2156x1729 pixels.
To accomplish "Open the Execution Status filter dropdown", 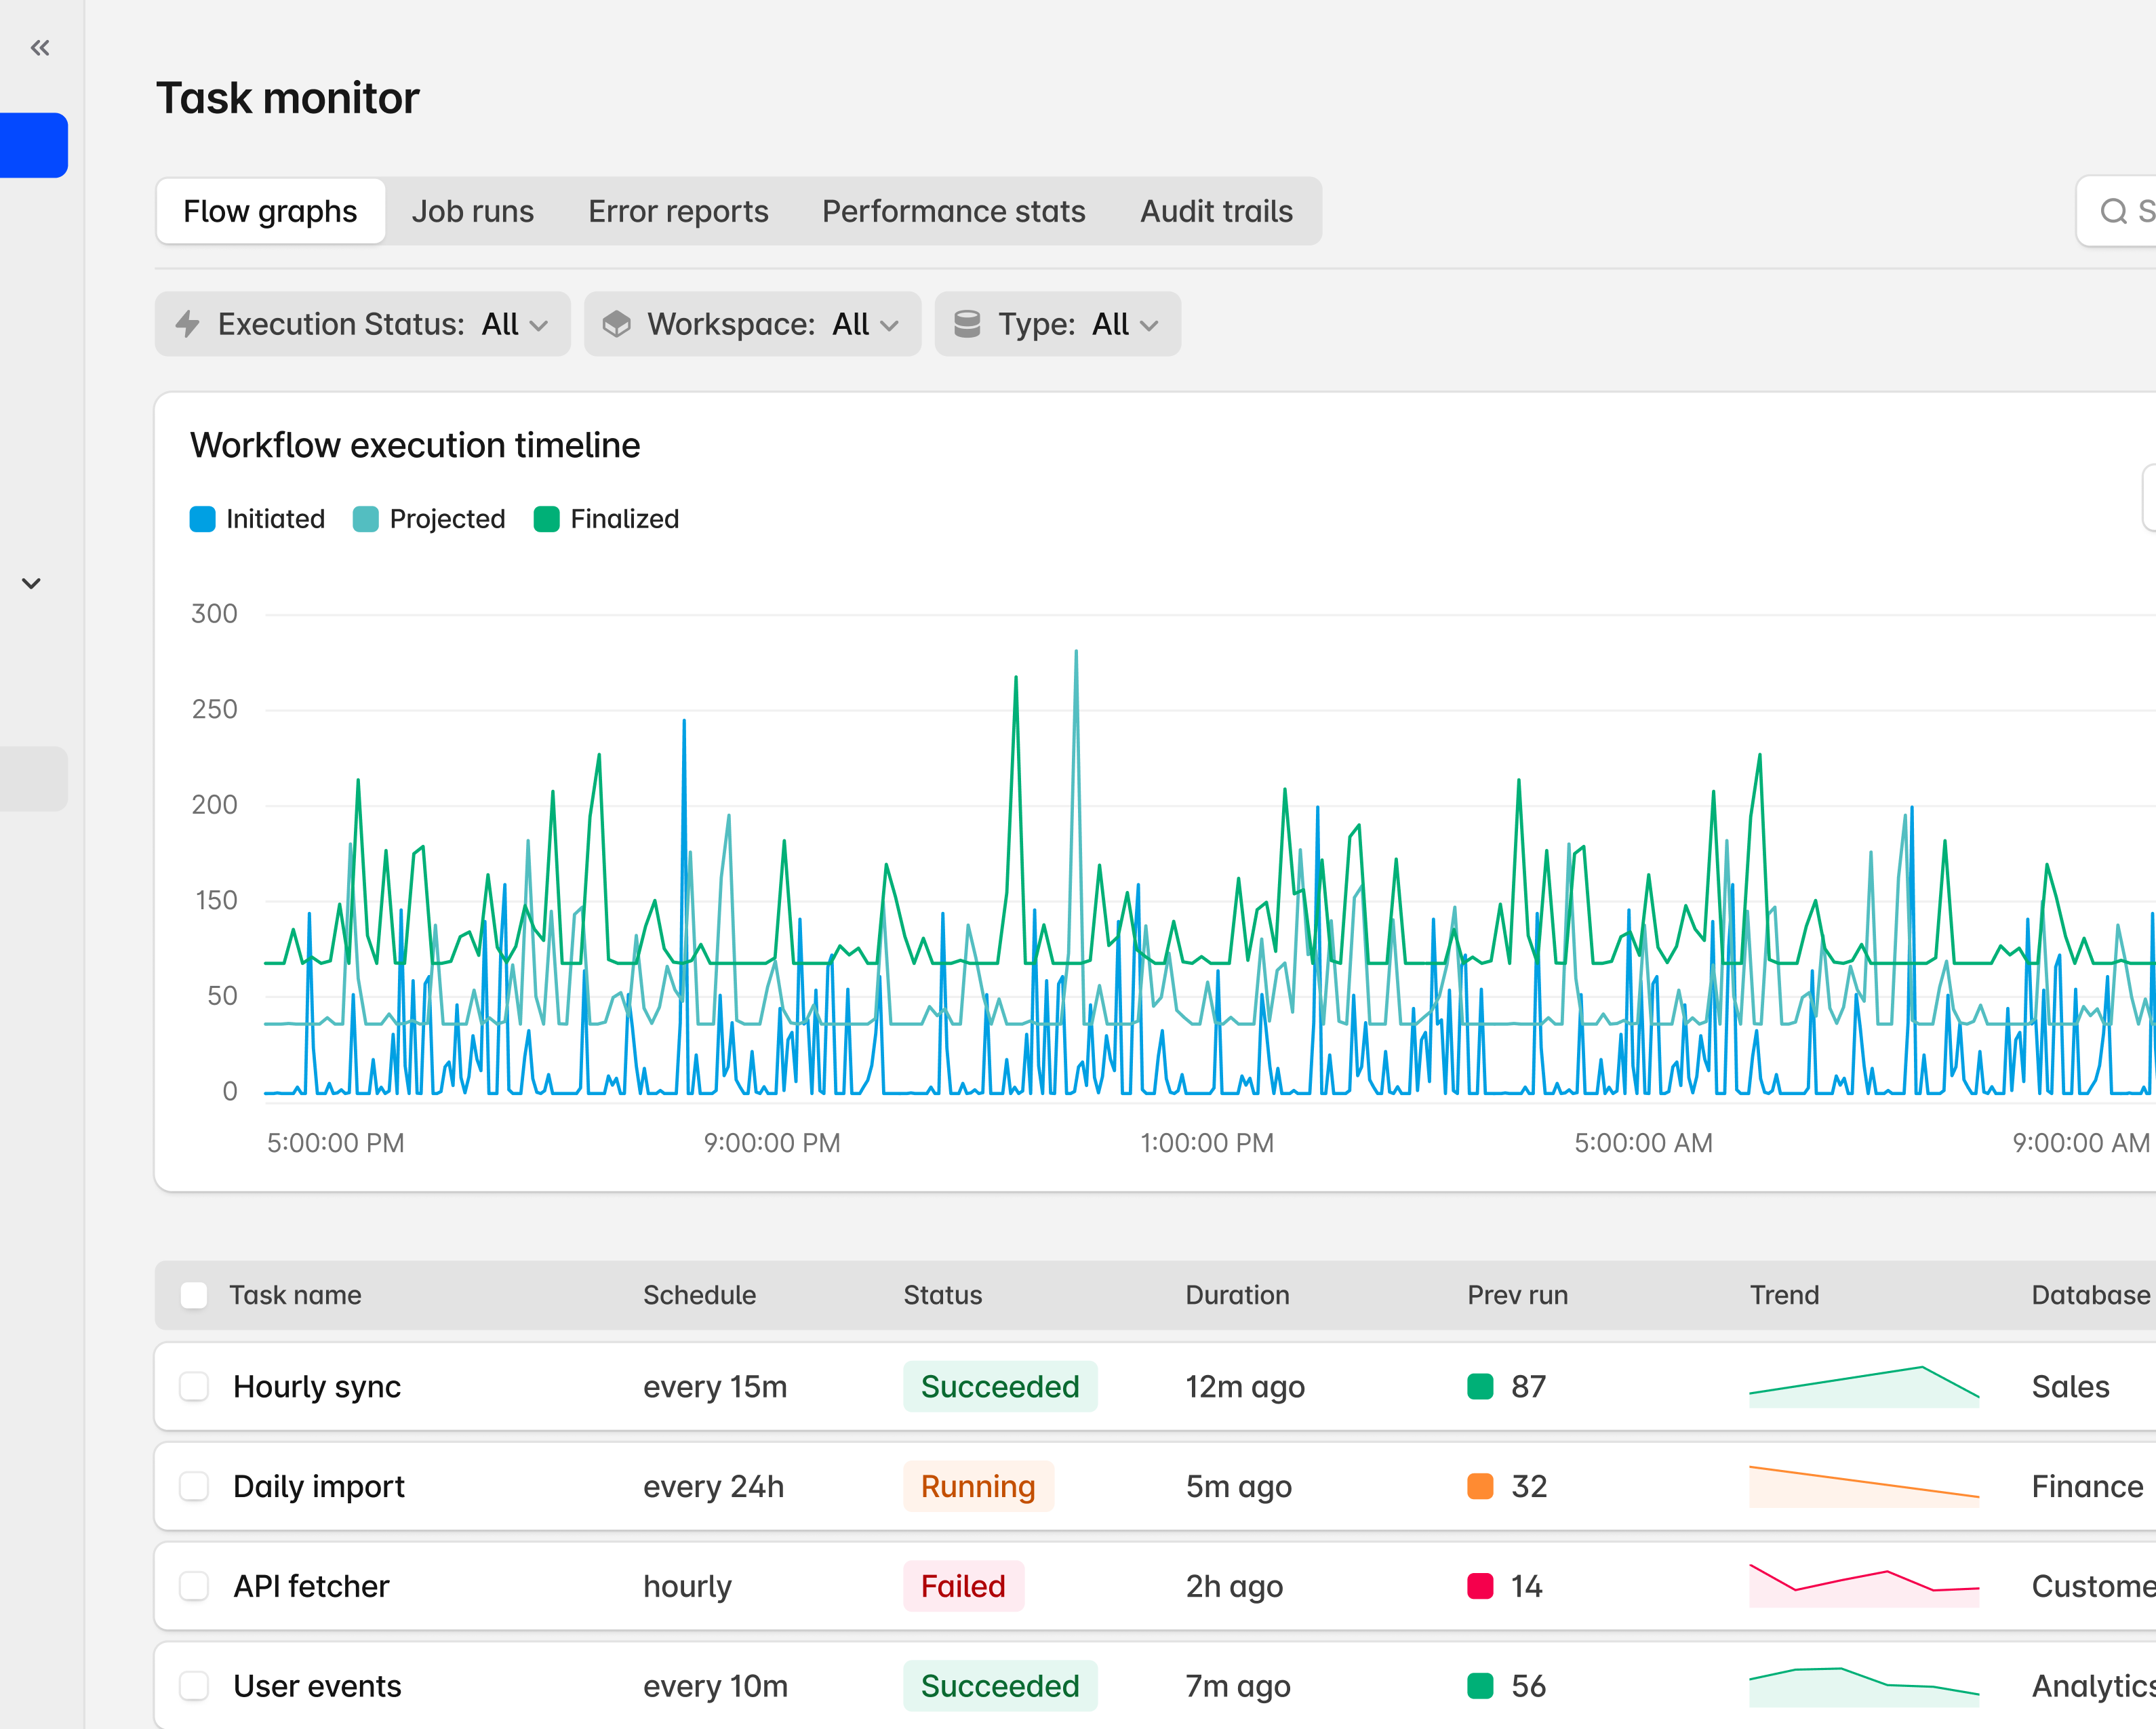I will pos(362,324).
